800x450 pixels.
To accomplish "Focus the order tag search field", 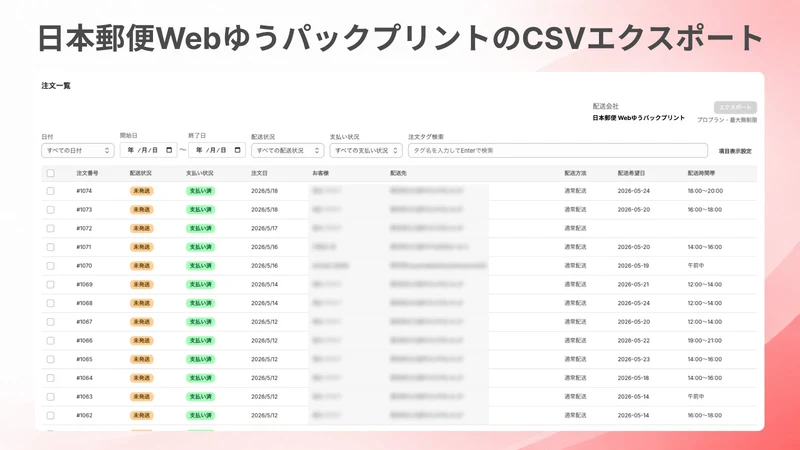I will point(558,151).
